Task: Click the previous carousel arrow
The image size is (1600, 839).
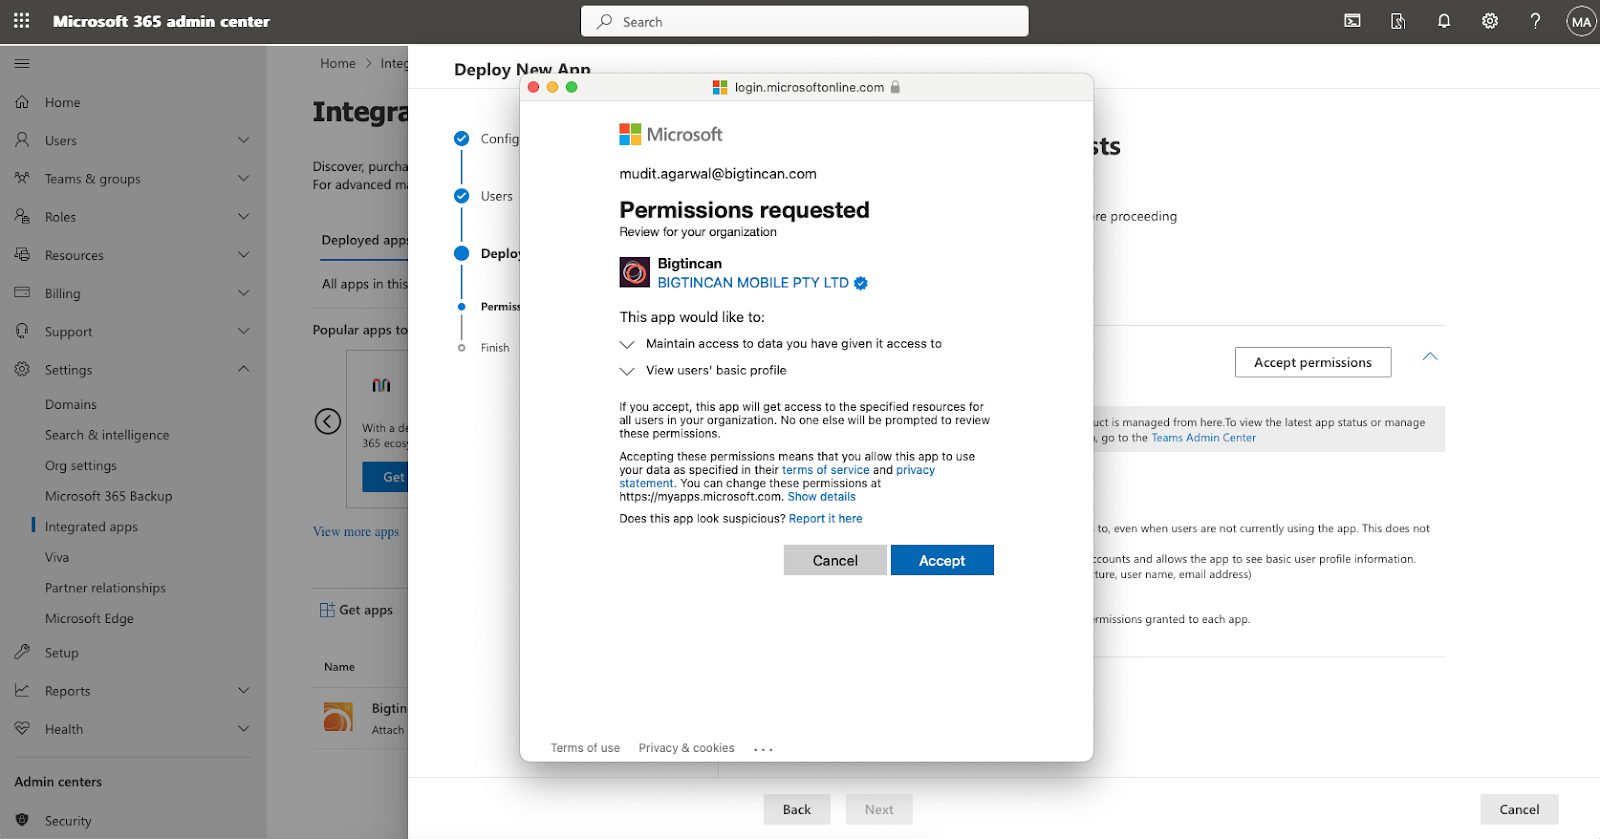Action: click(x=328, y=421)
